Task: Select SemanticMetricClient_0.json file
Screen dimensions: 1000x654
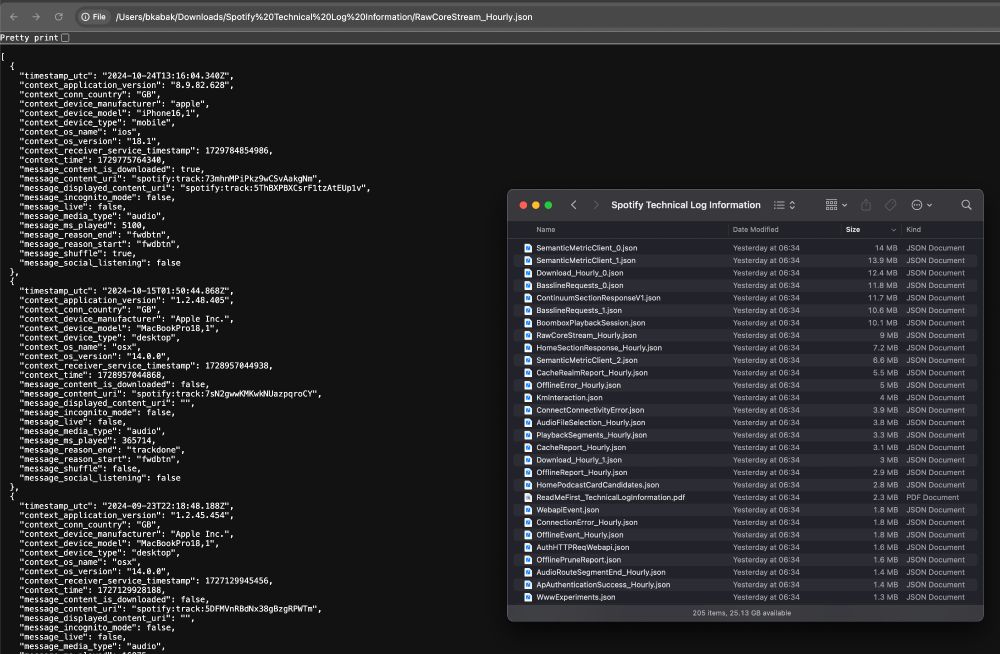Action: click(x=586, y=248)
